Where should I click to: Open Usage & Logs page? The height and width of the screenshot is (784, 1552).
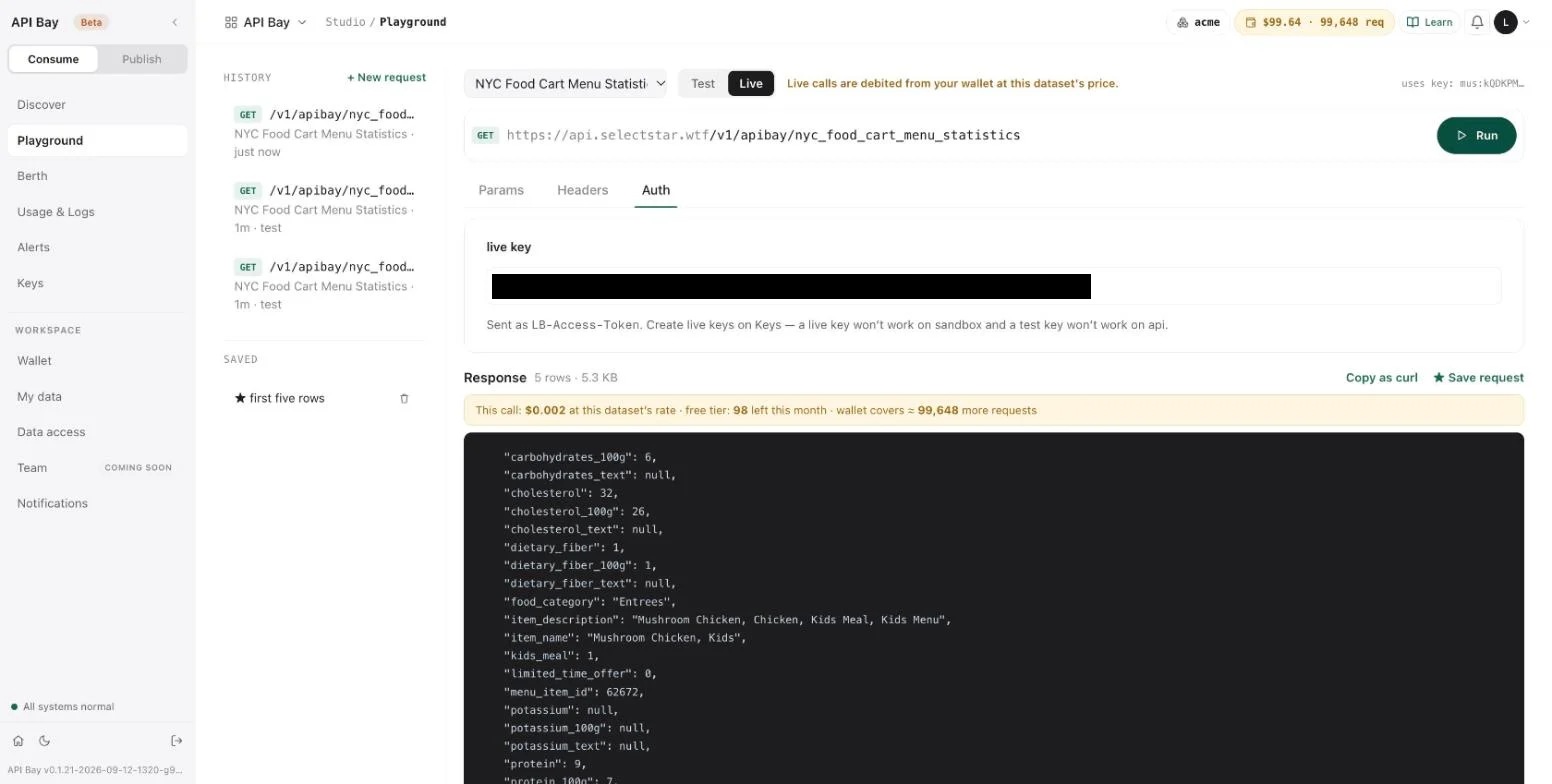pos(97,212)
